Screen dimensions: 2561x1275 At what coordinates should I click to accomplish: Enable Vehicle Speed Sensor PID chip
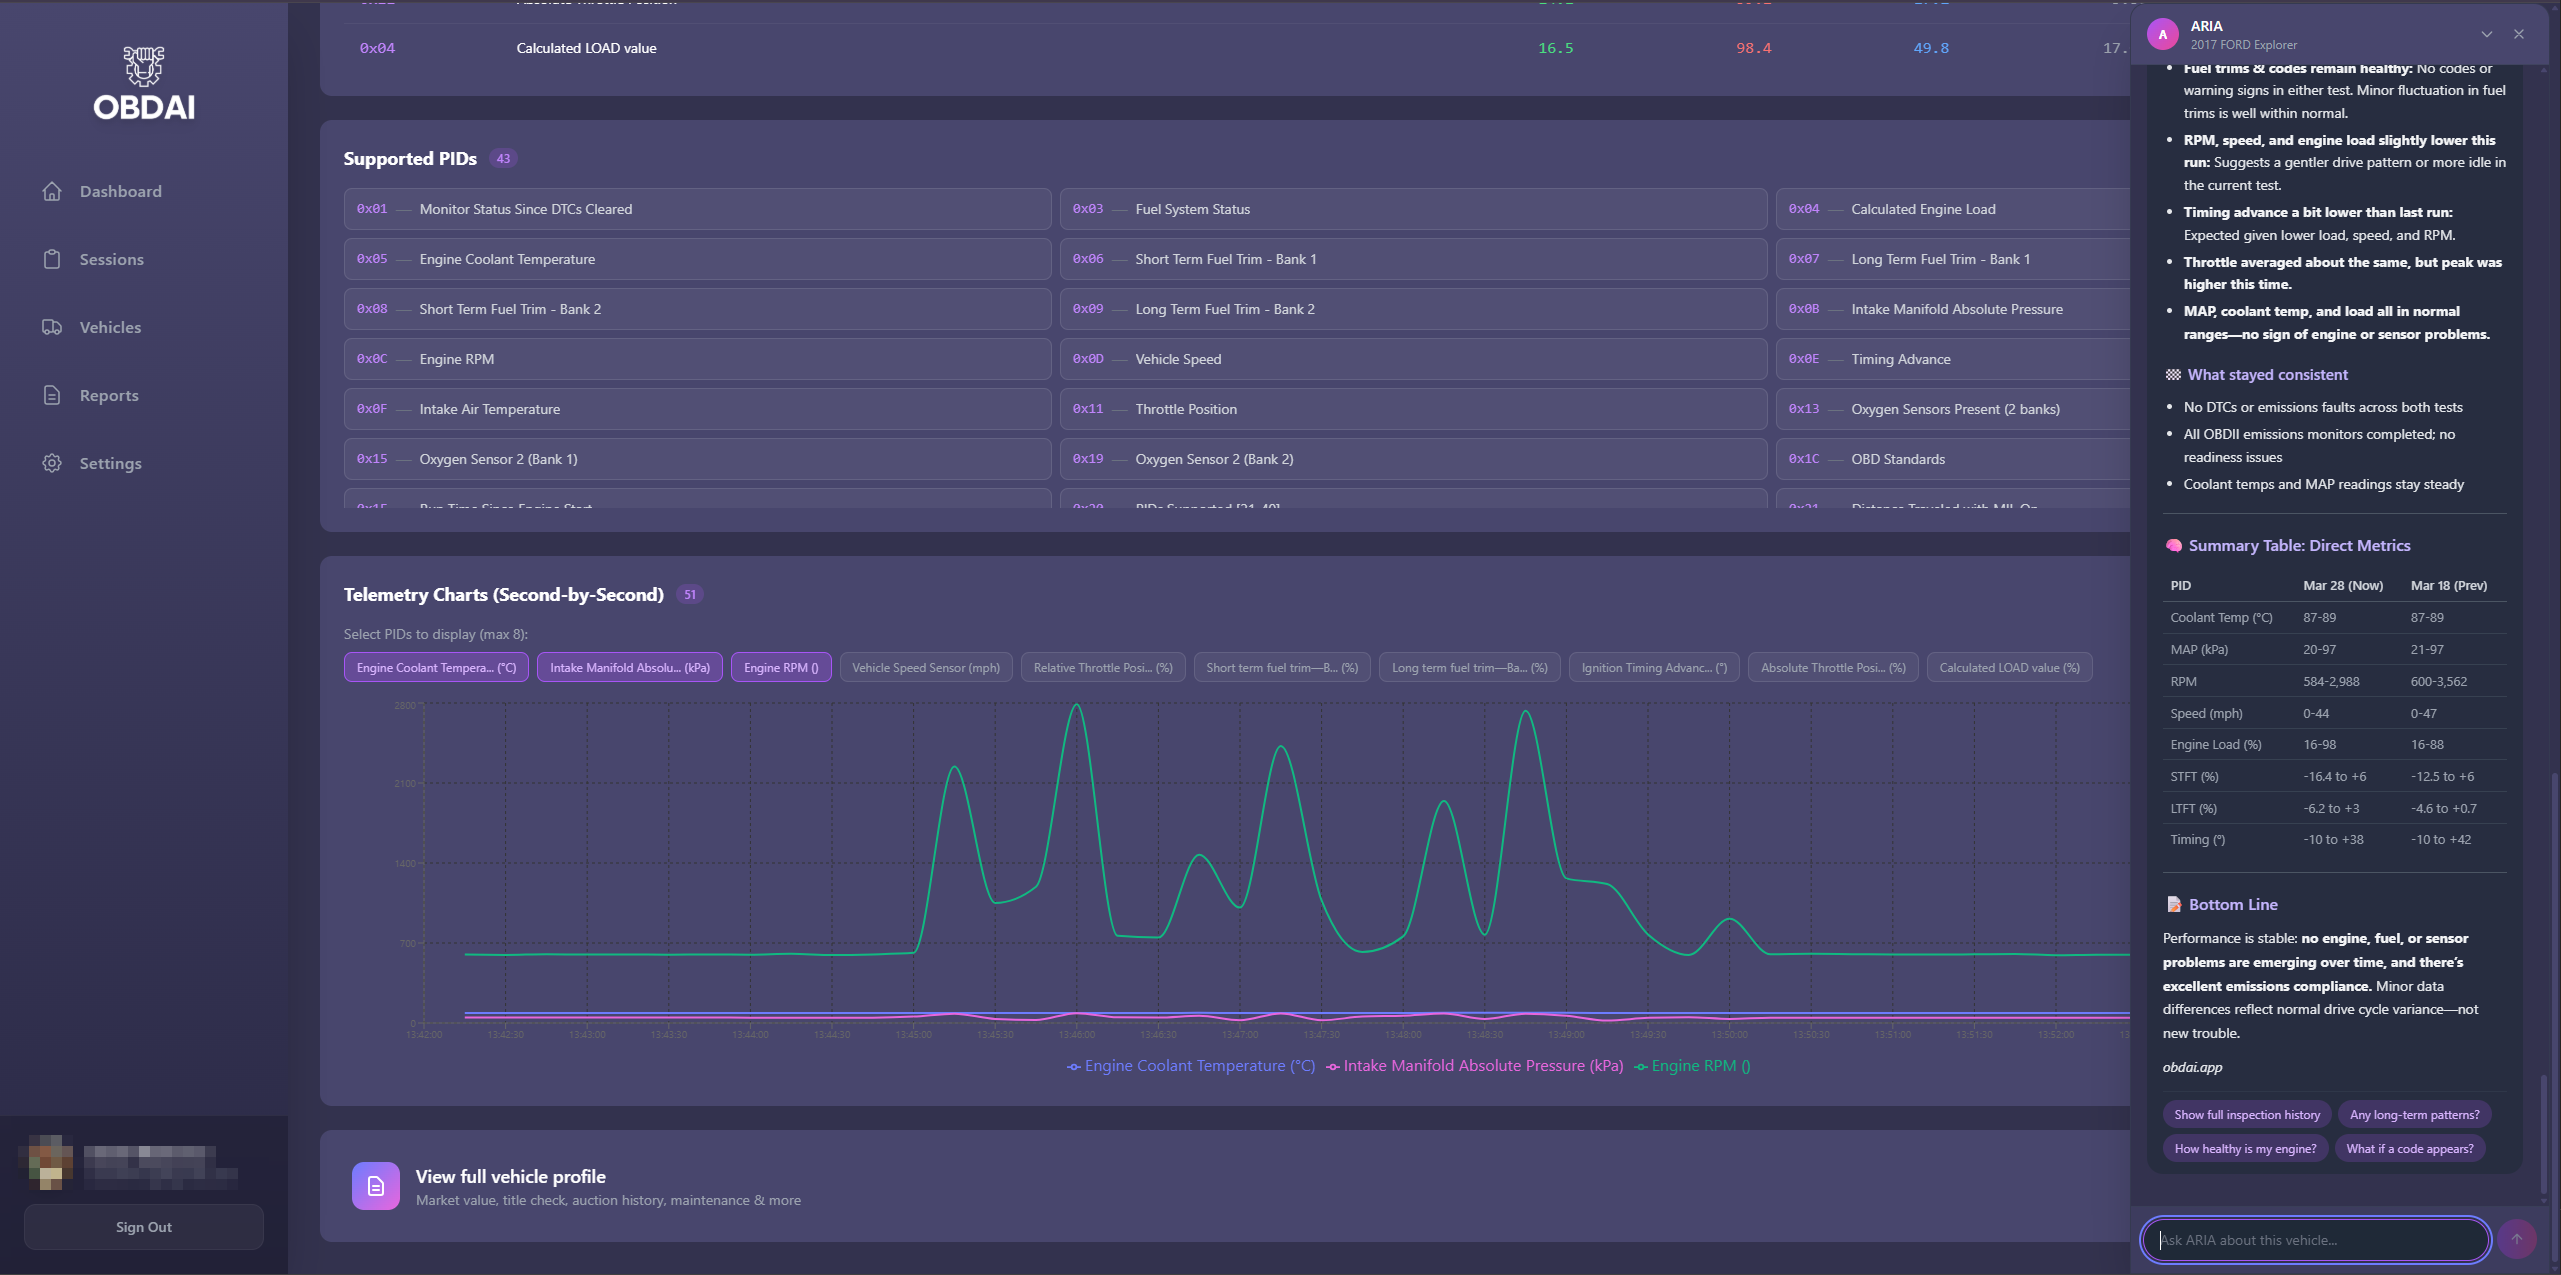click(x=925, y=668)
